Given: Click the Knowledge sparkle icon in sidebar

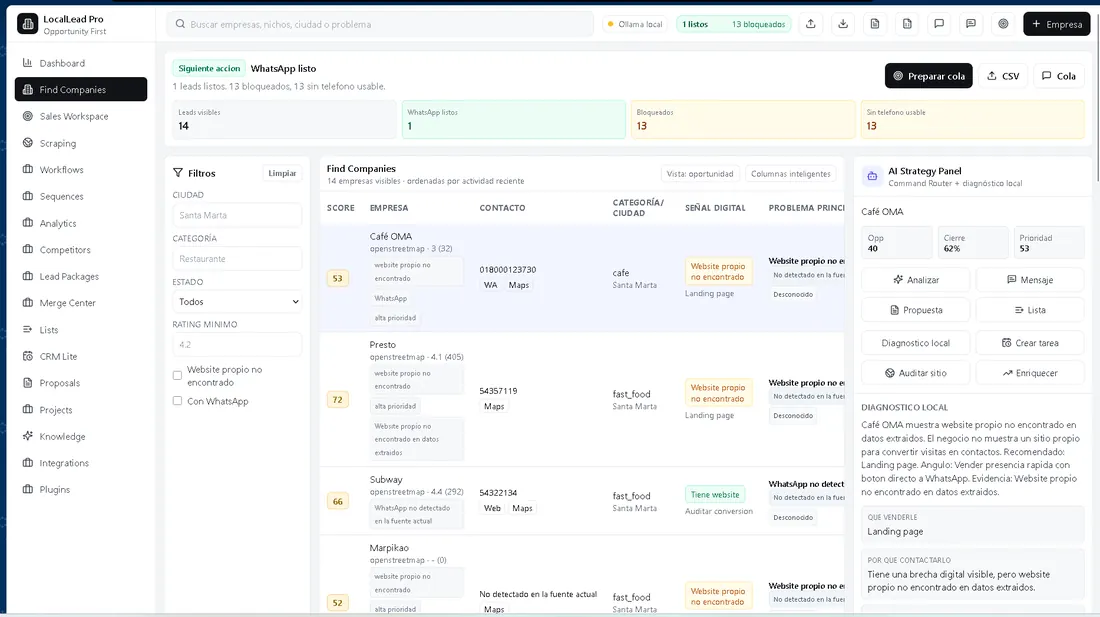Looking at the screenshot, I should tap(27, 435).
